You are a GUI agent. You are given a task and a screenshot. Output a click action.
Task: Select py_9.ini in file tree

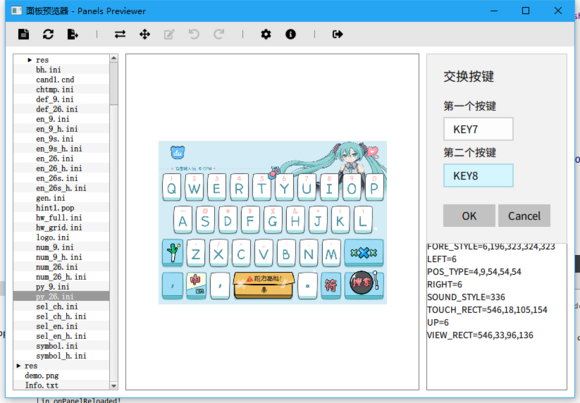(x=53, y=286)
